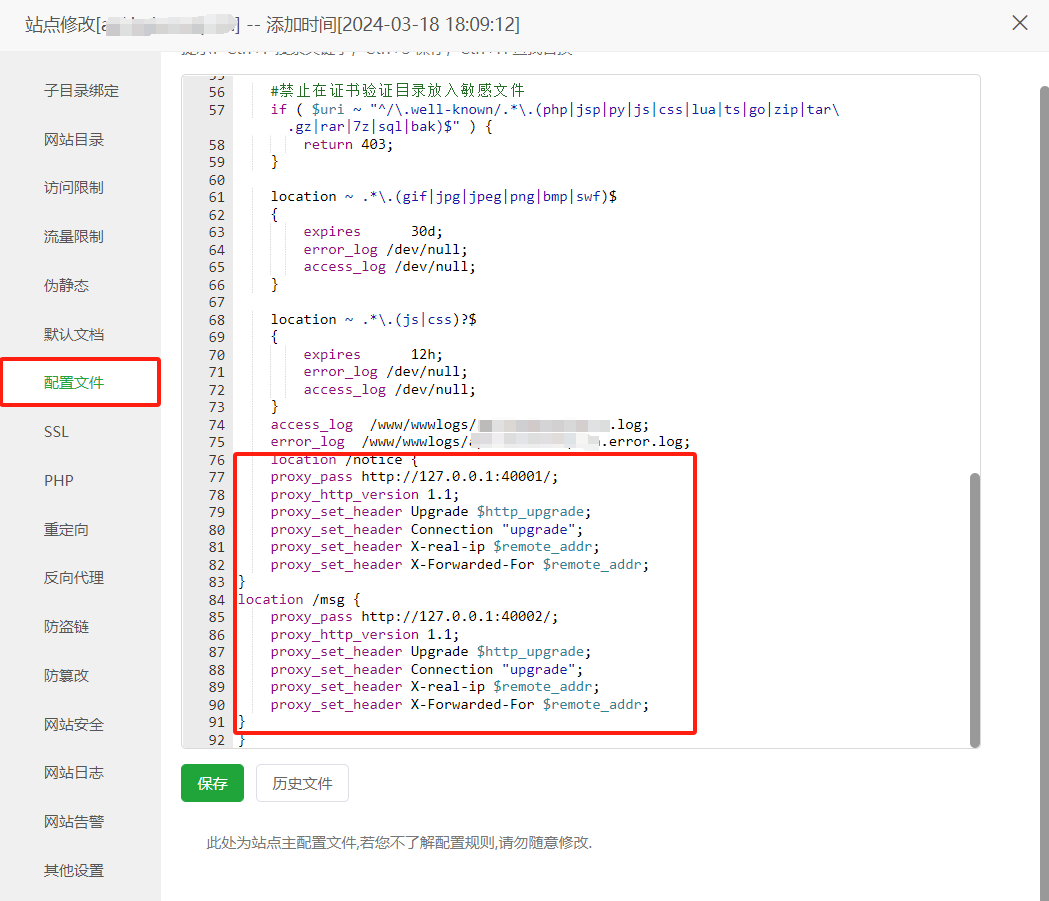Click X-Forwarded-For header on line 90
Viewport: 1049px width, 901px height.
coord(460,705)
